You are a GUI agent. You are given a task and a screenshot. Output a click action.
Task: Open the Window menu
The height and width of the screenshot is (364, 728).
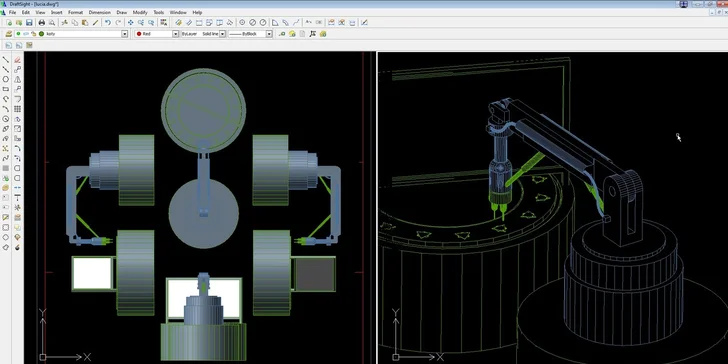(x=178, y=13)
